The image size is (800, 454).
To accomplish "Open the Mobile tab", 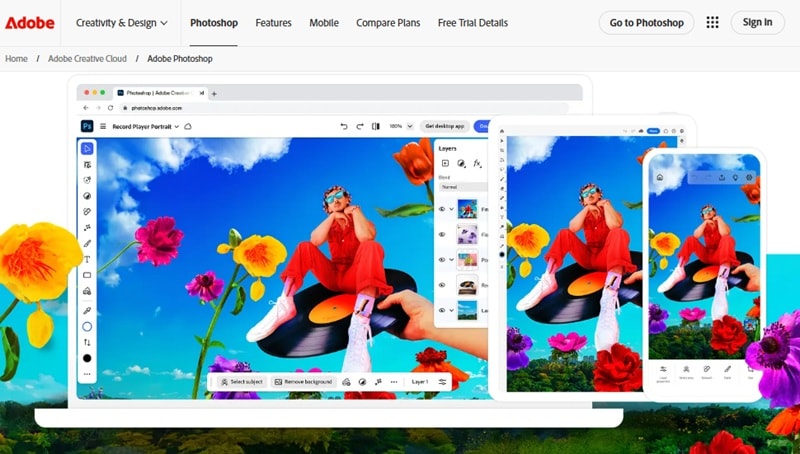I will point(324,23).
